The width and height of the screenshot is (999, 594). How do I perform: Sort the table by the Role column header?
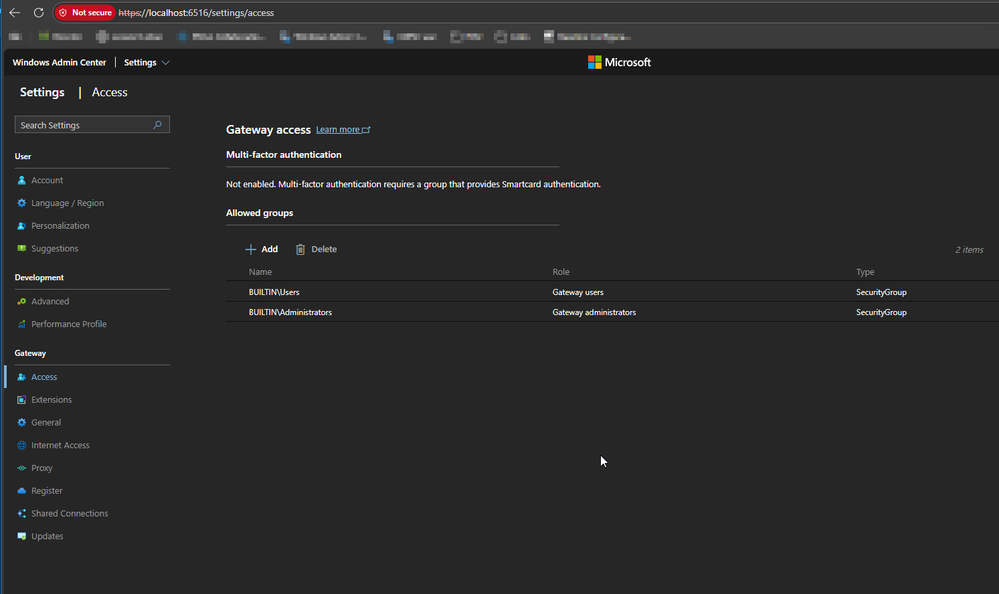coord(562,272)
